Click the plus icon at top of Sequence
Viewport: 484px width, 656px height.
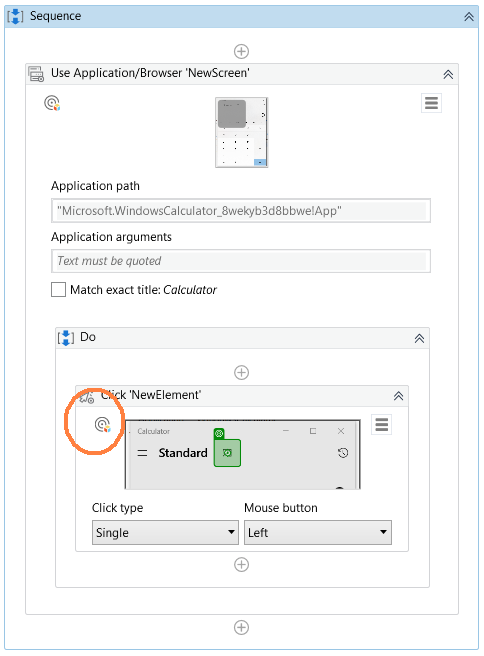tap(241, 51)
